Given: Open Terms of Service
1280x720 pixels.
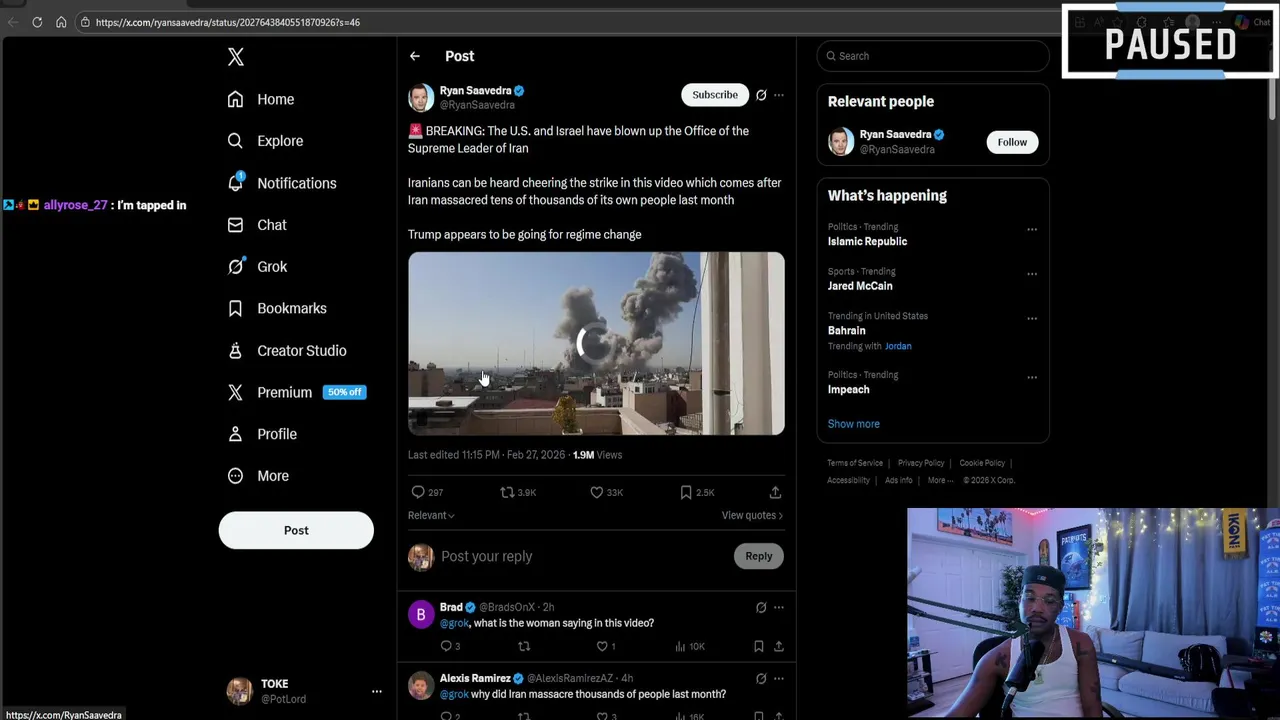Looking at the screenshot, I should click(x=855, y=463).
